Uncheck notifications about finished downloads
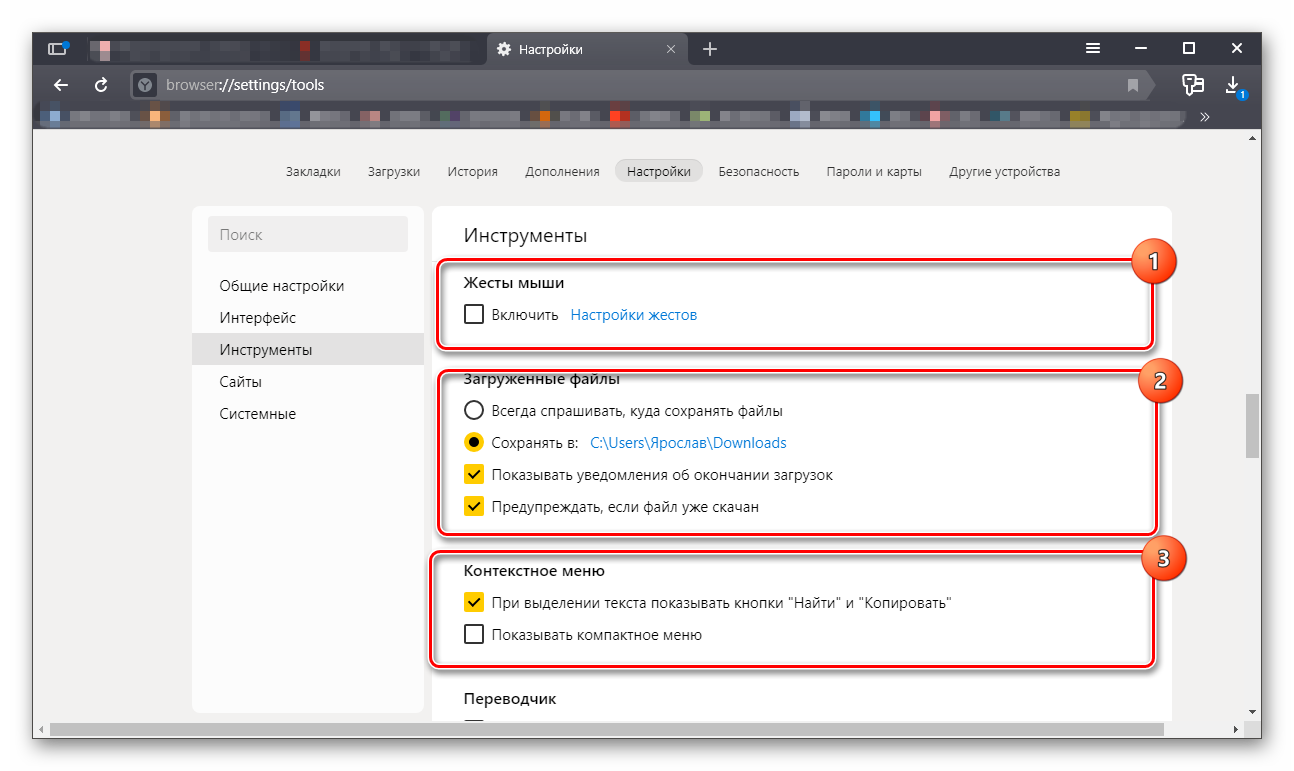1294x771 pixels. (474, 475)
